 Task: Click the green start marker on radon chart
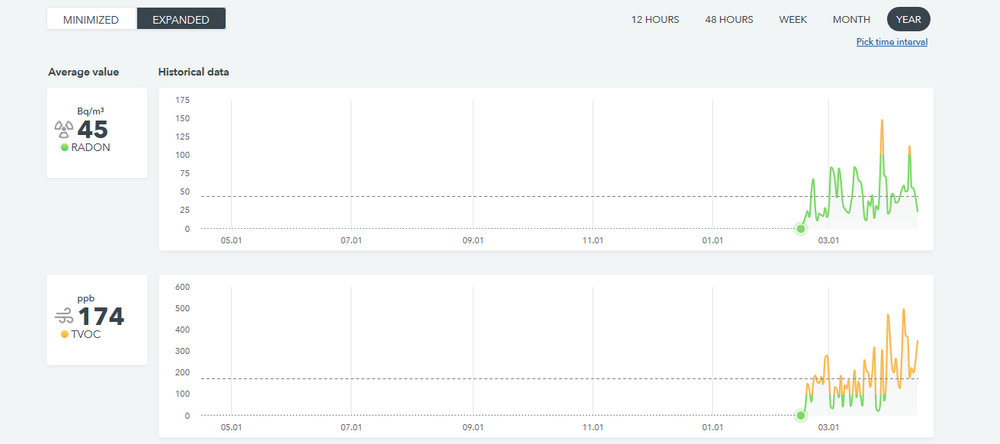click(800, 228)
